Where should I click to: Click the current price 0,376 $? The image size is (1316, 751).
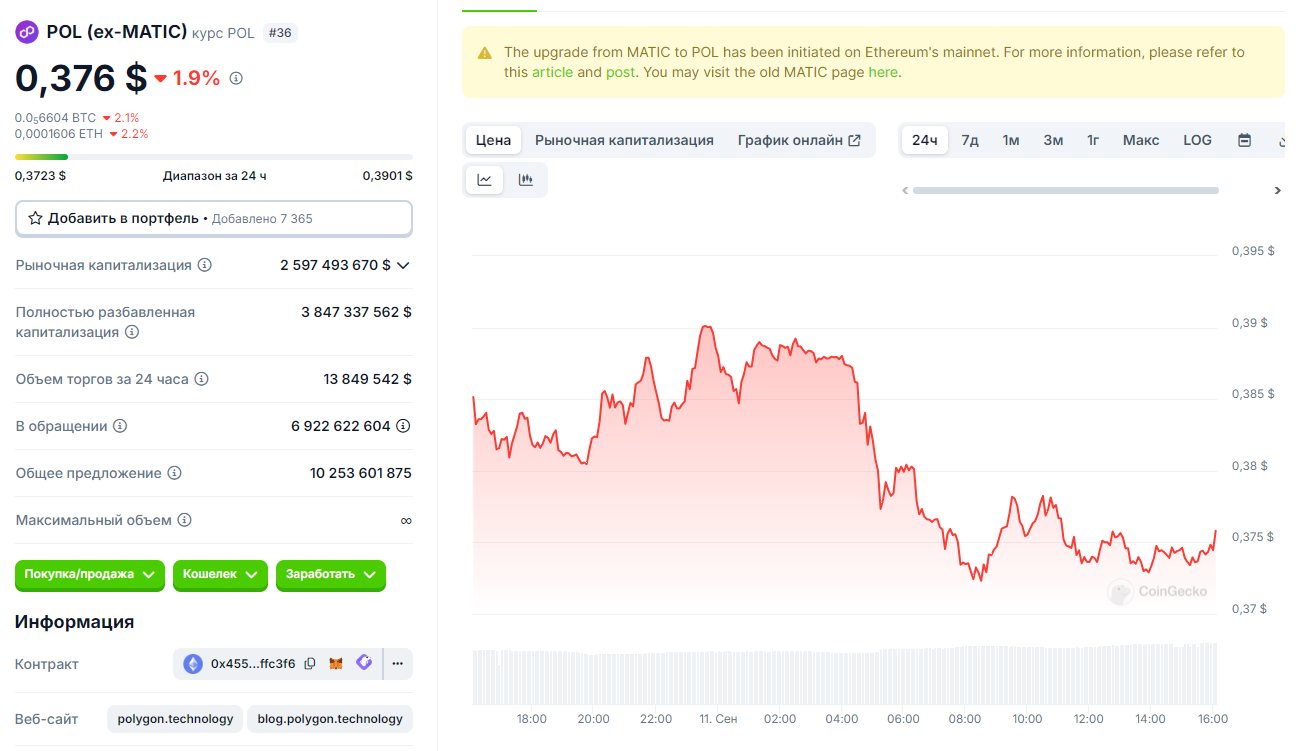[x=81, y=78]
